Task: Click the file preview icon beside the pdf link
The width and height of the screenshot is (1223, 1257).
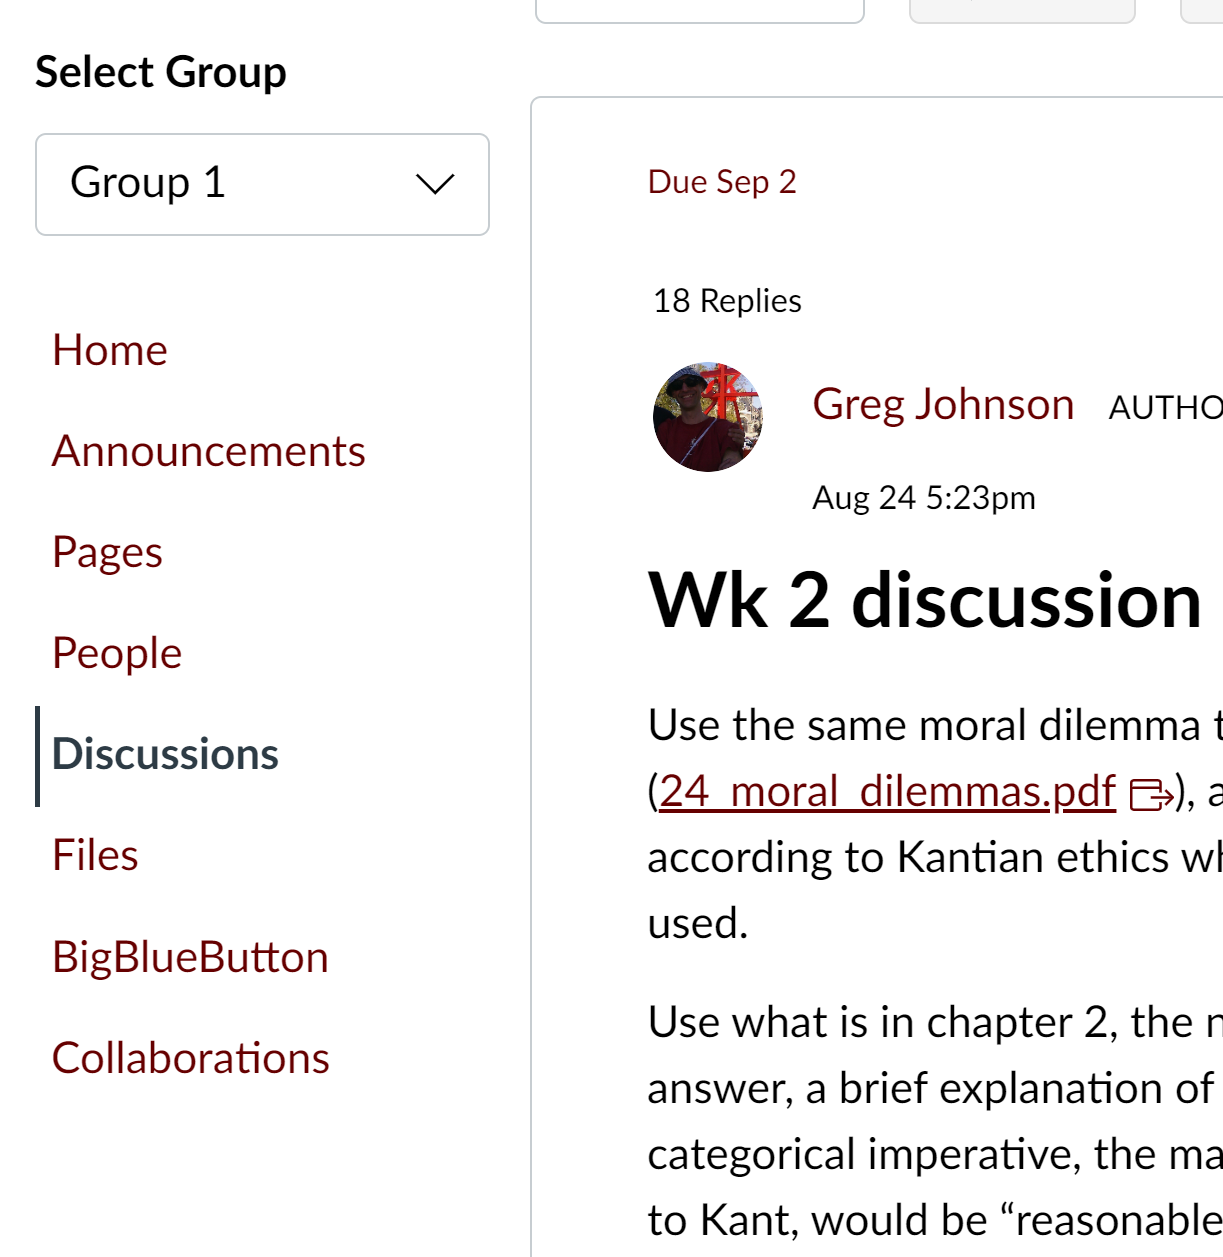Action: tap(1151, 795)
